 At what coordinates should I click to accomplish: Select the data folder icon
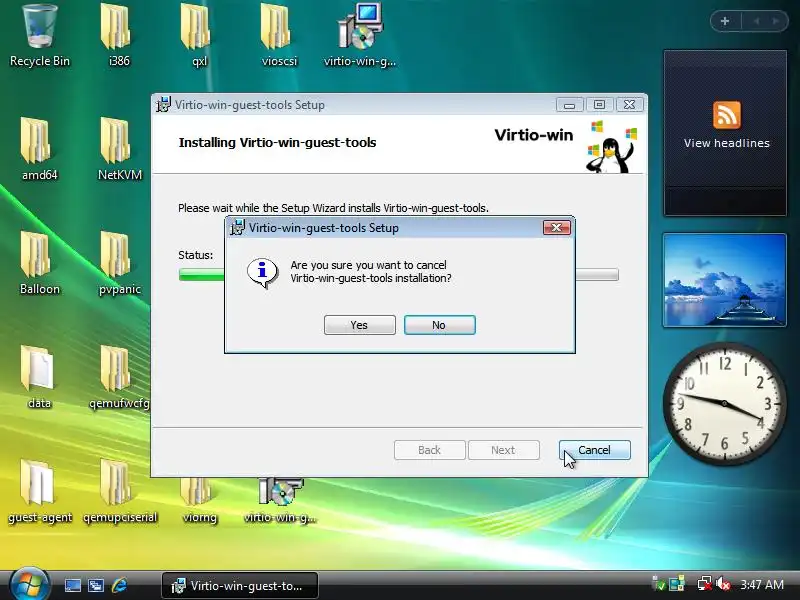pos(39,378)
